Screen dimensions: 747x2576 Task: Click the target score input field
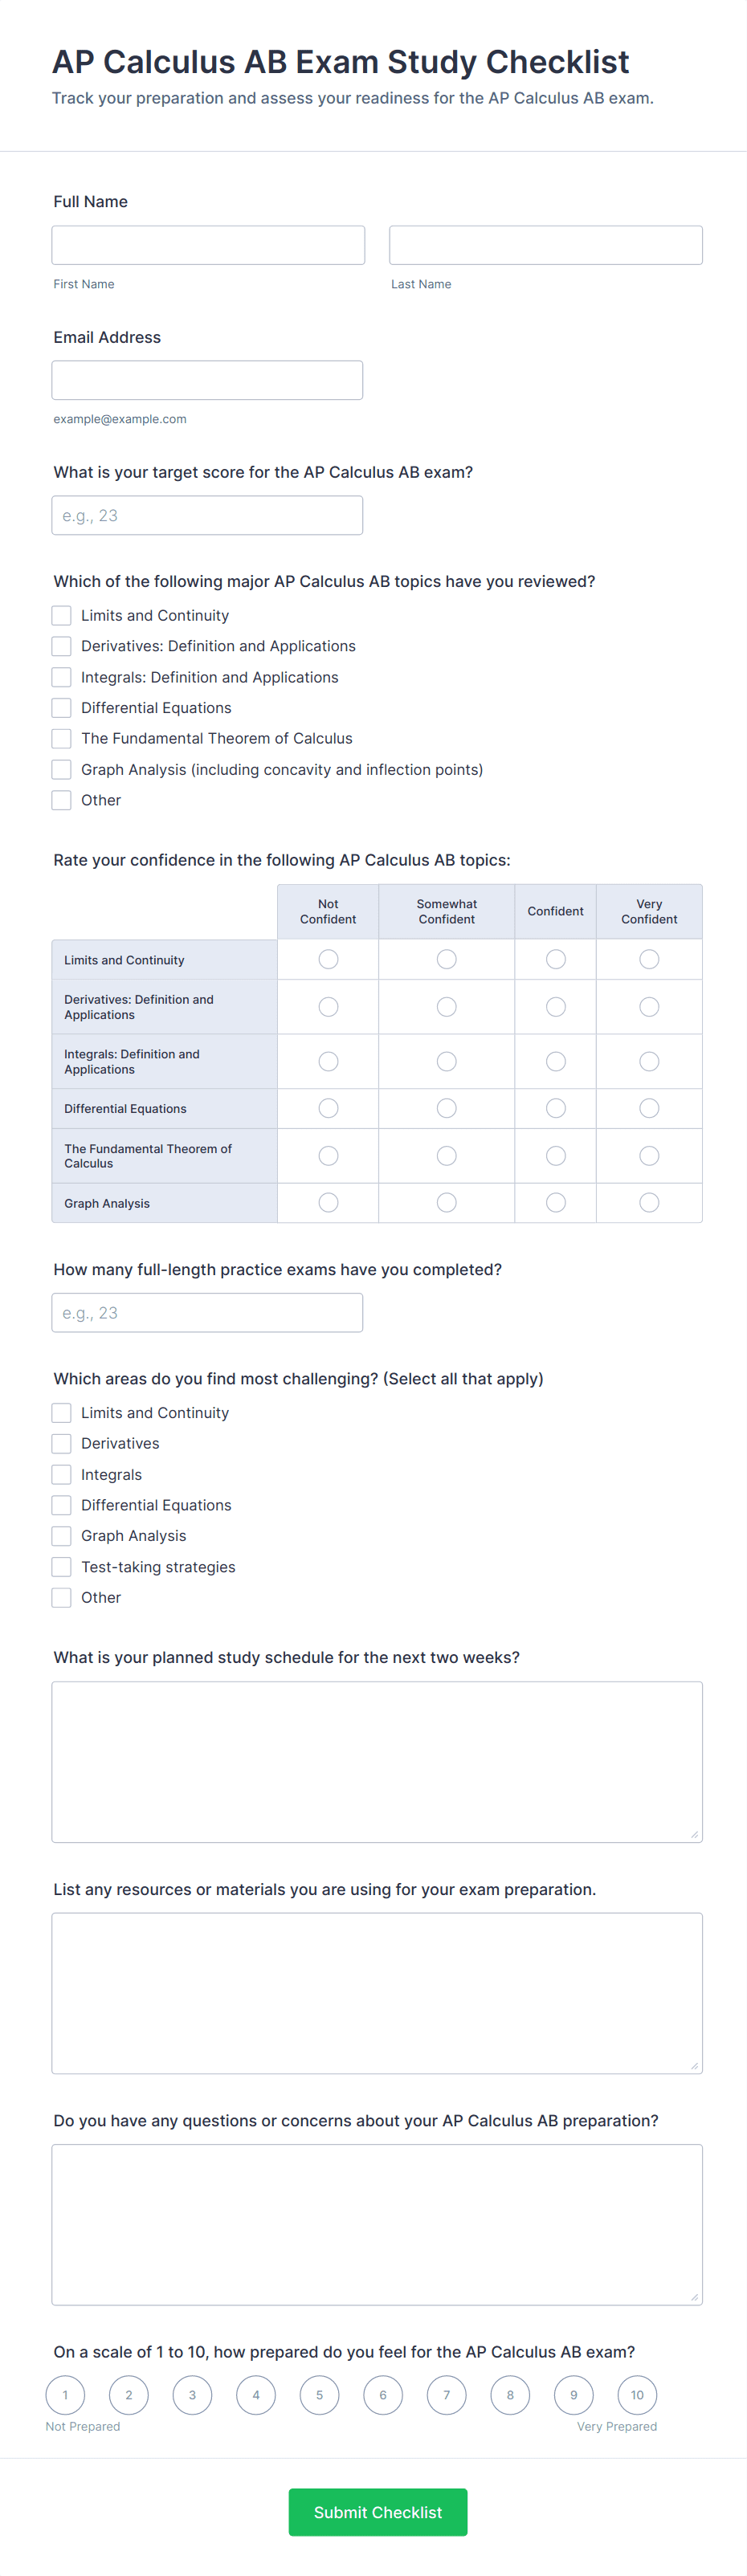(x=207, y=516)
